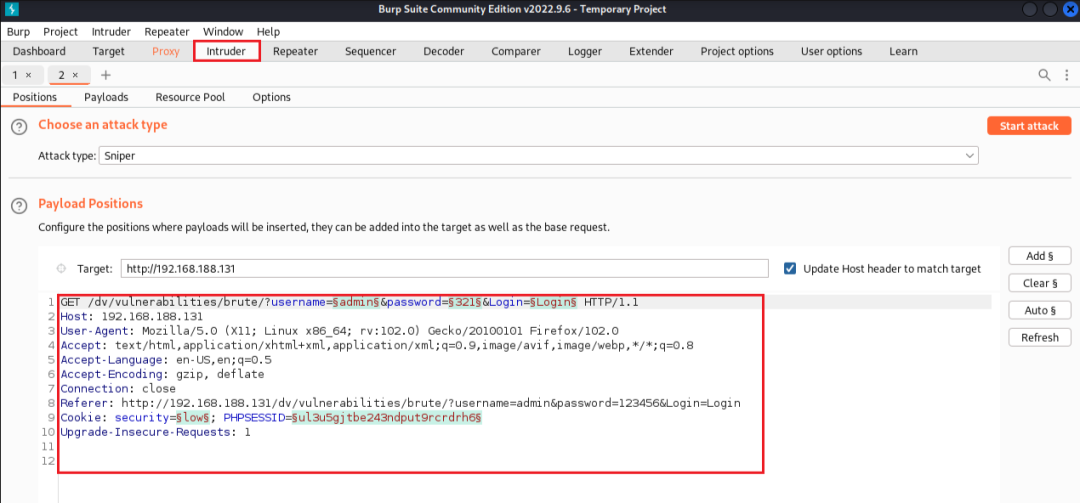Switch to the Proxy tab
Screen dimensions: 1080x503
pyautogui.click(x=166, y=51)
